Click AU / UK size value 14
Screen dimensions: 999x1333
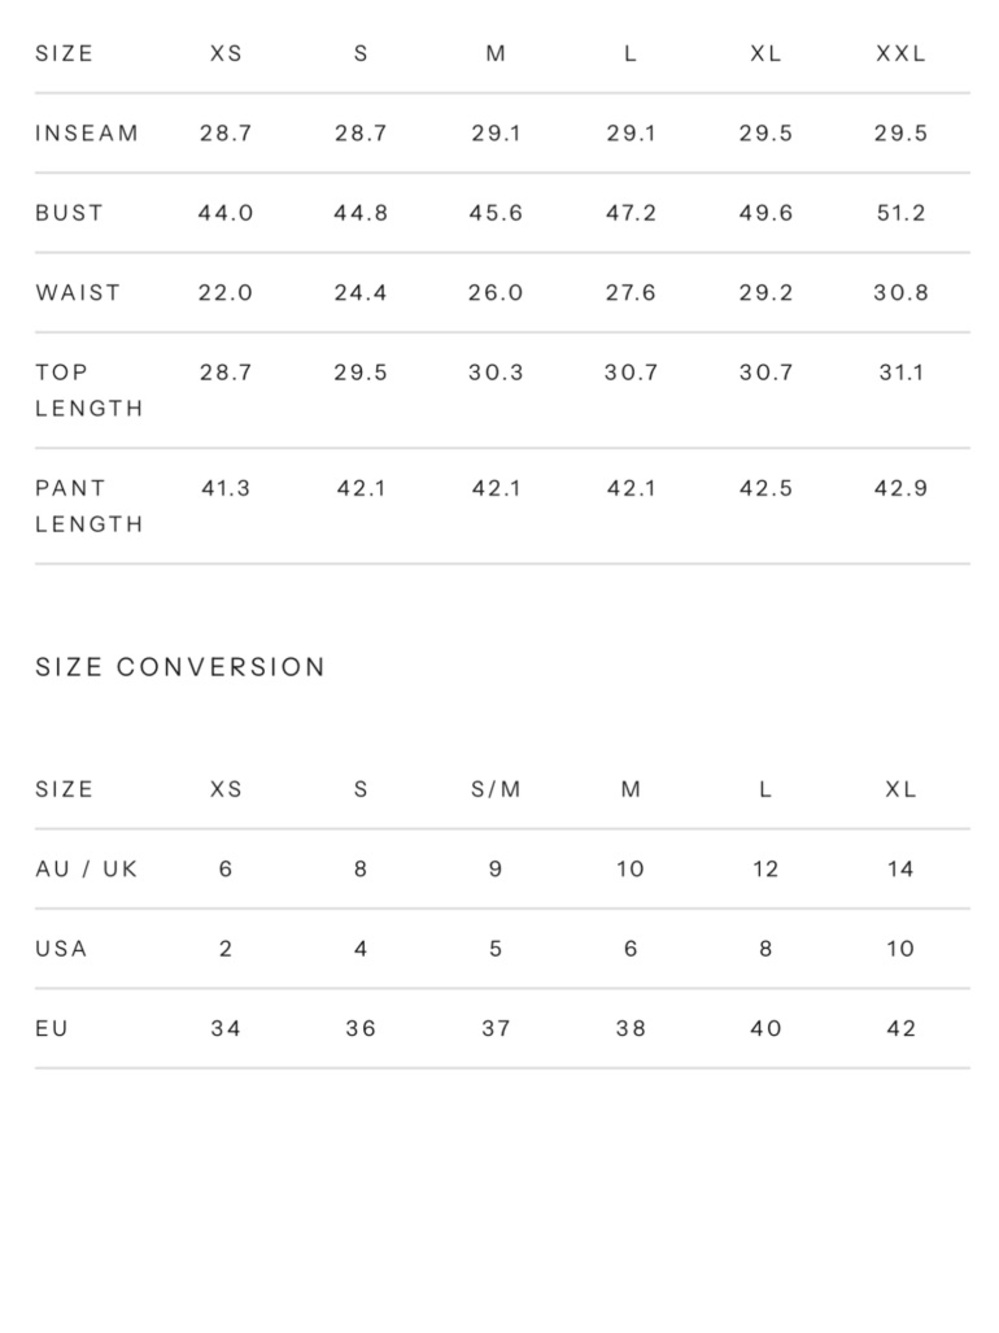[901, 869]
